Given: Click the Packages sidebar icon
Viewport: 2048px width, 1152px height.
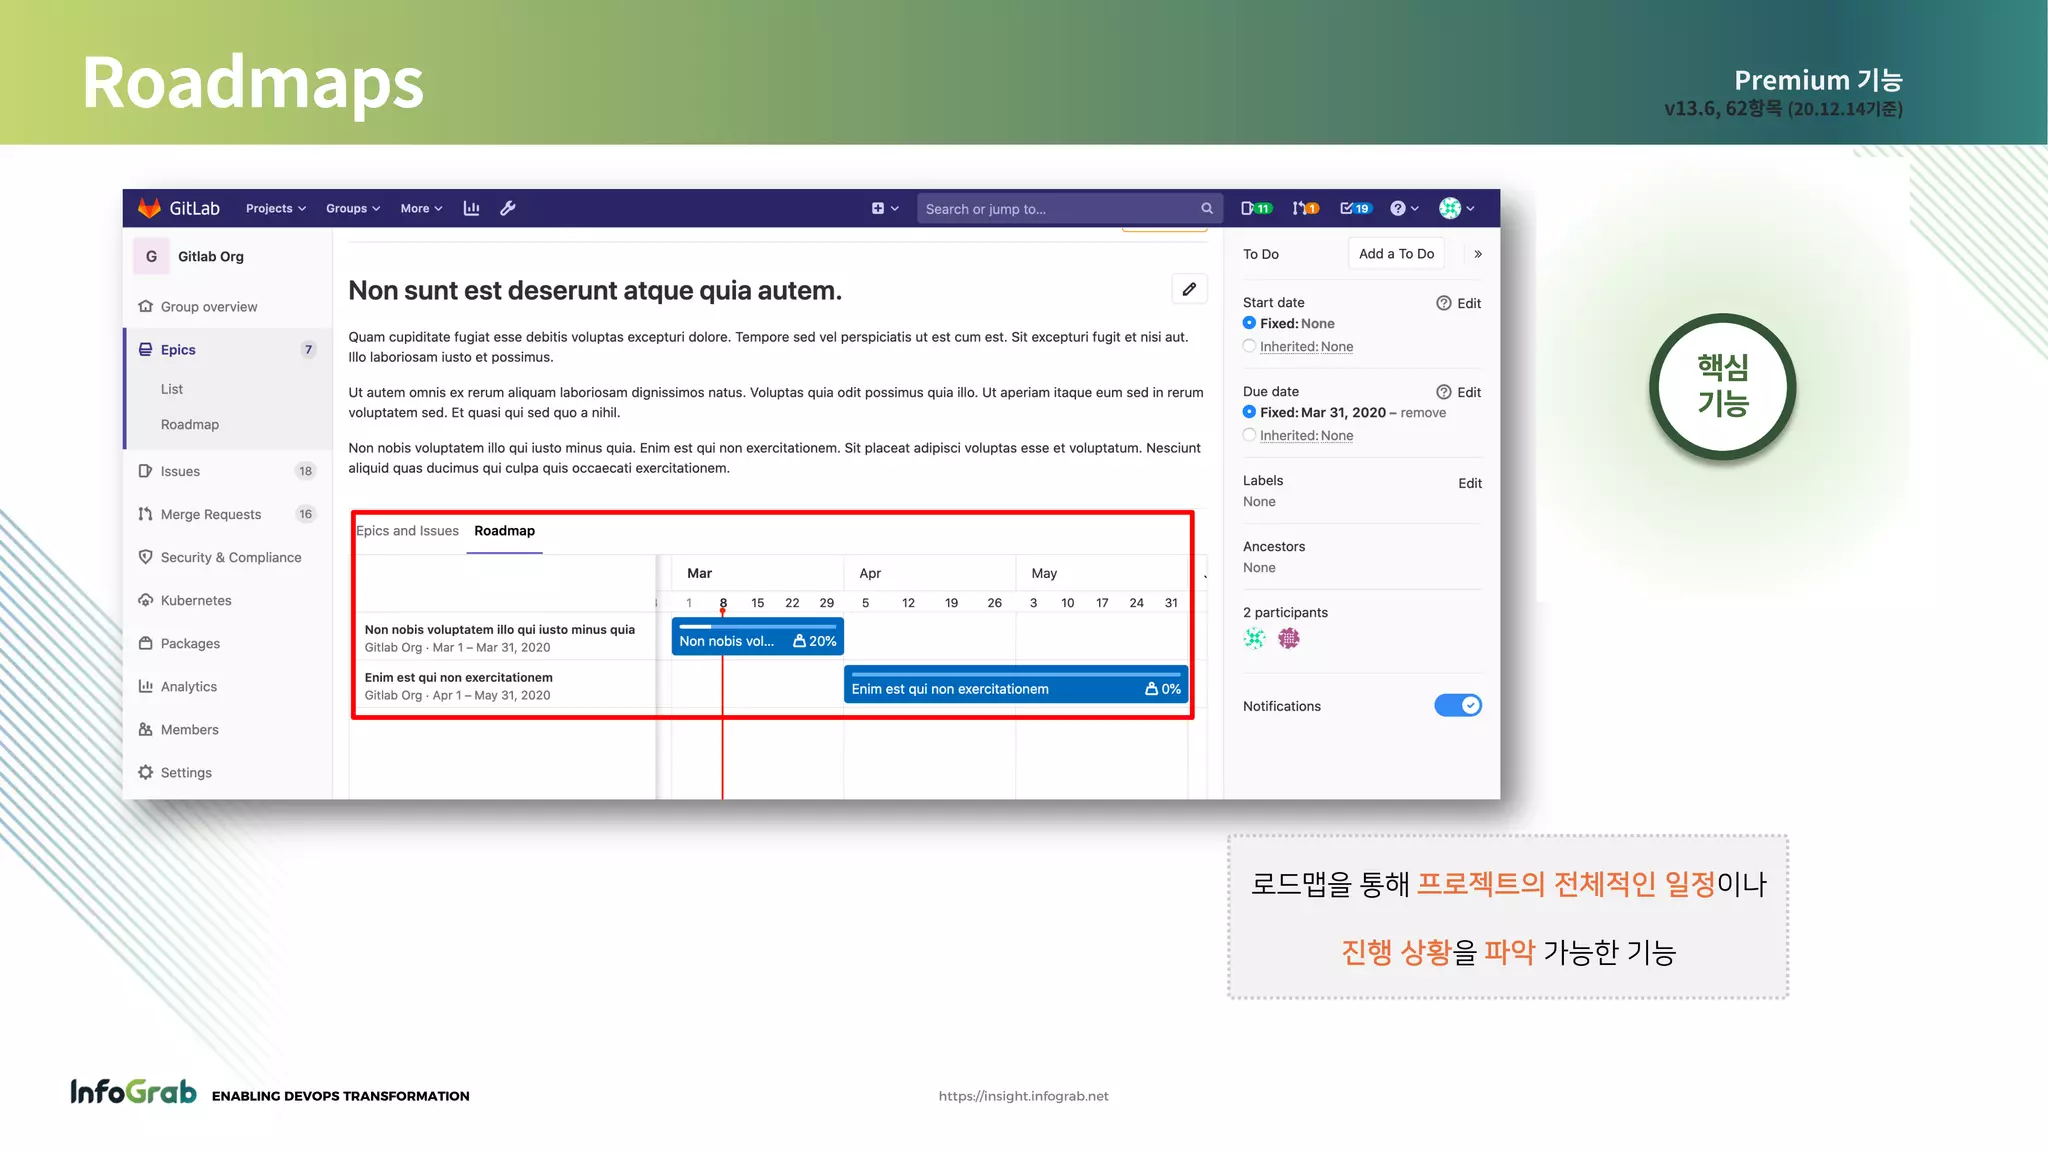Looking at the screenshot, I should (146, 643).
